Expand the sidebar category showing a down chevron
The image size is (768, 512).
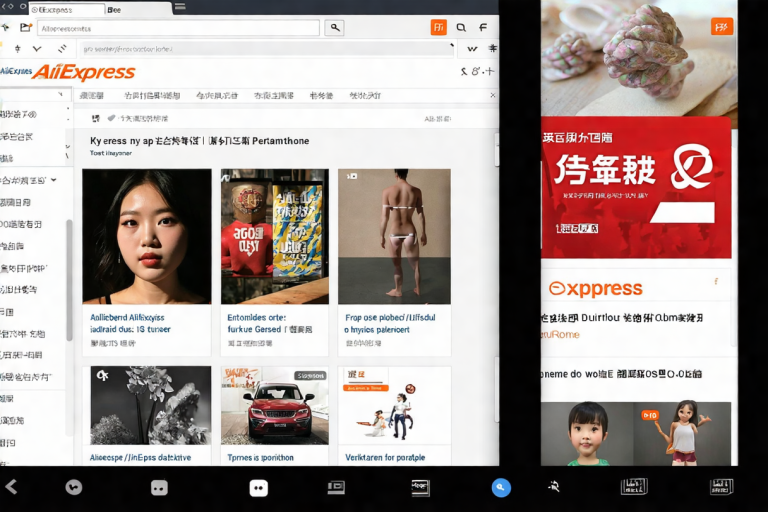53,180
